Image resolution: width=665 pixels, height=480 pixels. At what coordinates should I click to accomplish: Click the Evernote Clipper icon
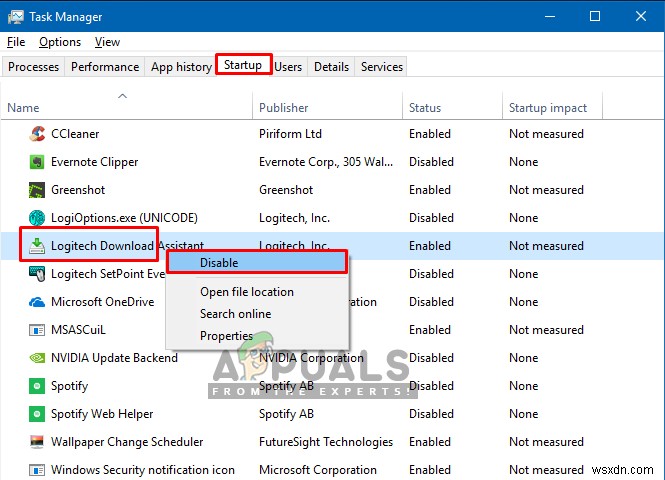pyautogui.click(x=37, y=162)
